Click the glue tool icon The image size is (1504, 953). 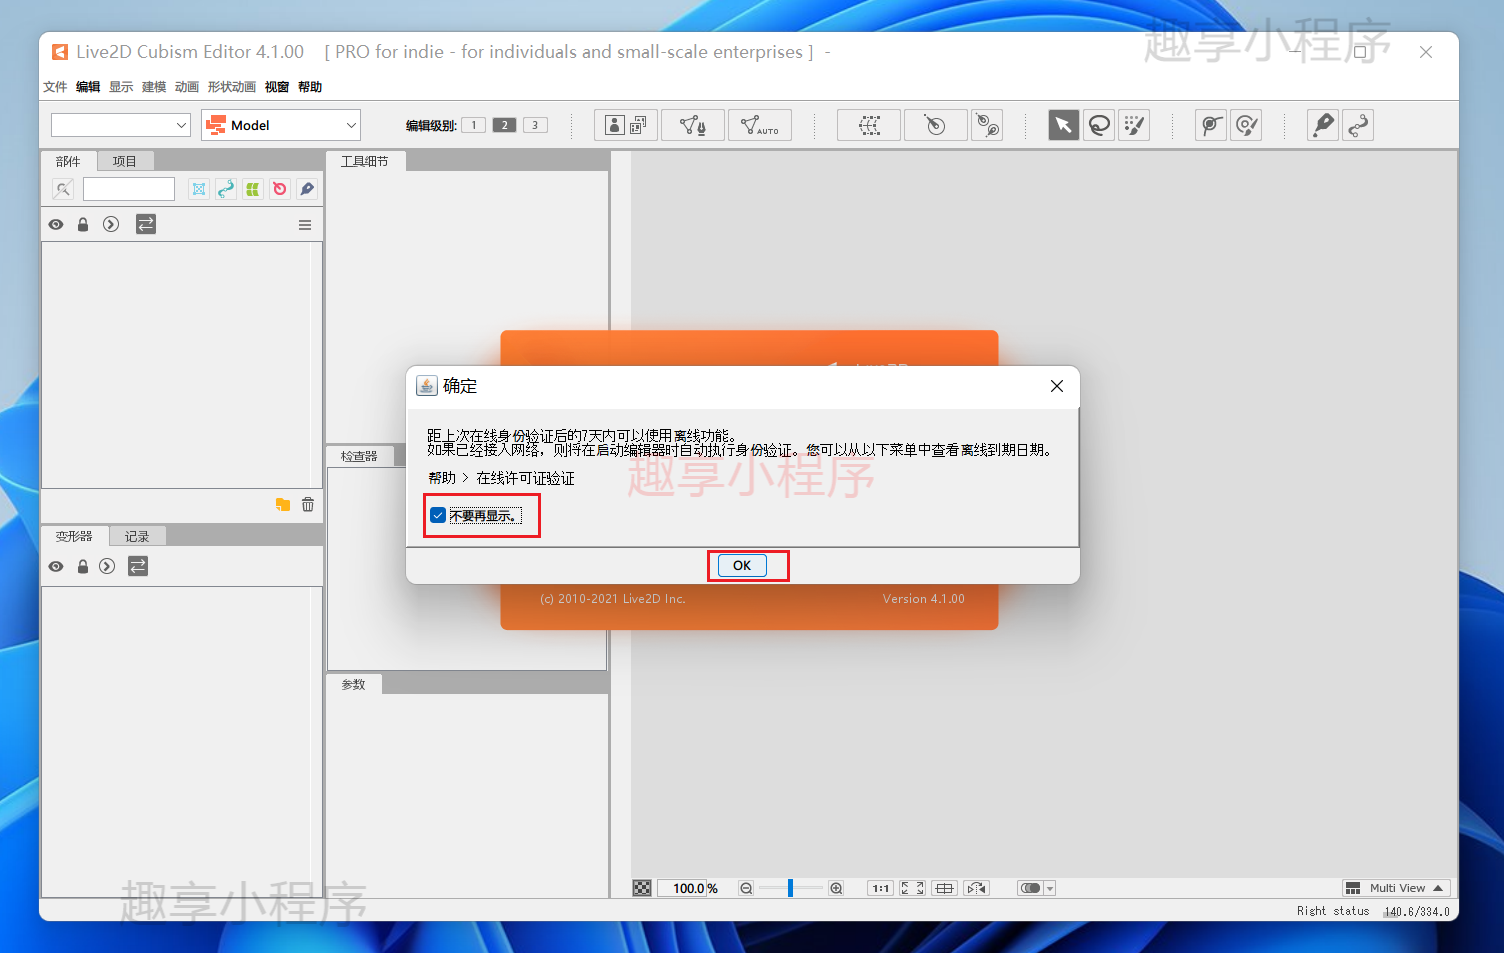click(1211, 125)
